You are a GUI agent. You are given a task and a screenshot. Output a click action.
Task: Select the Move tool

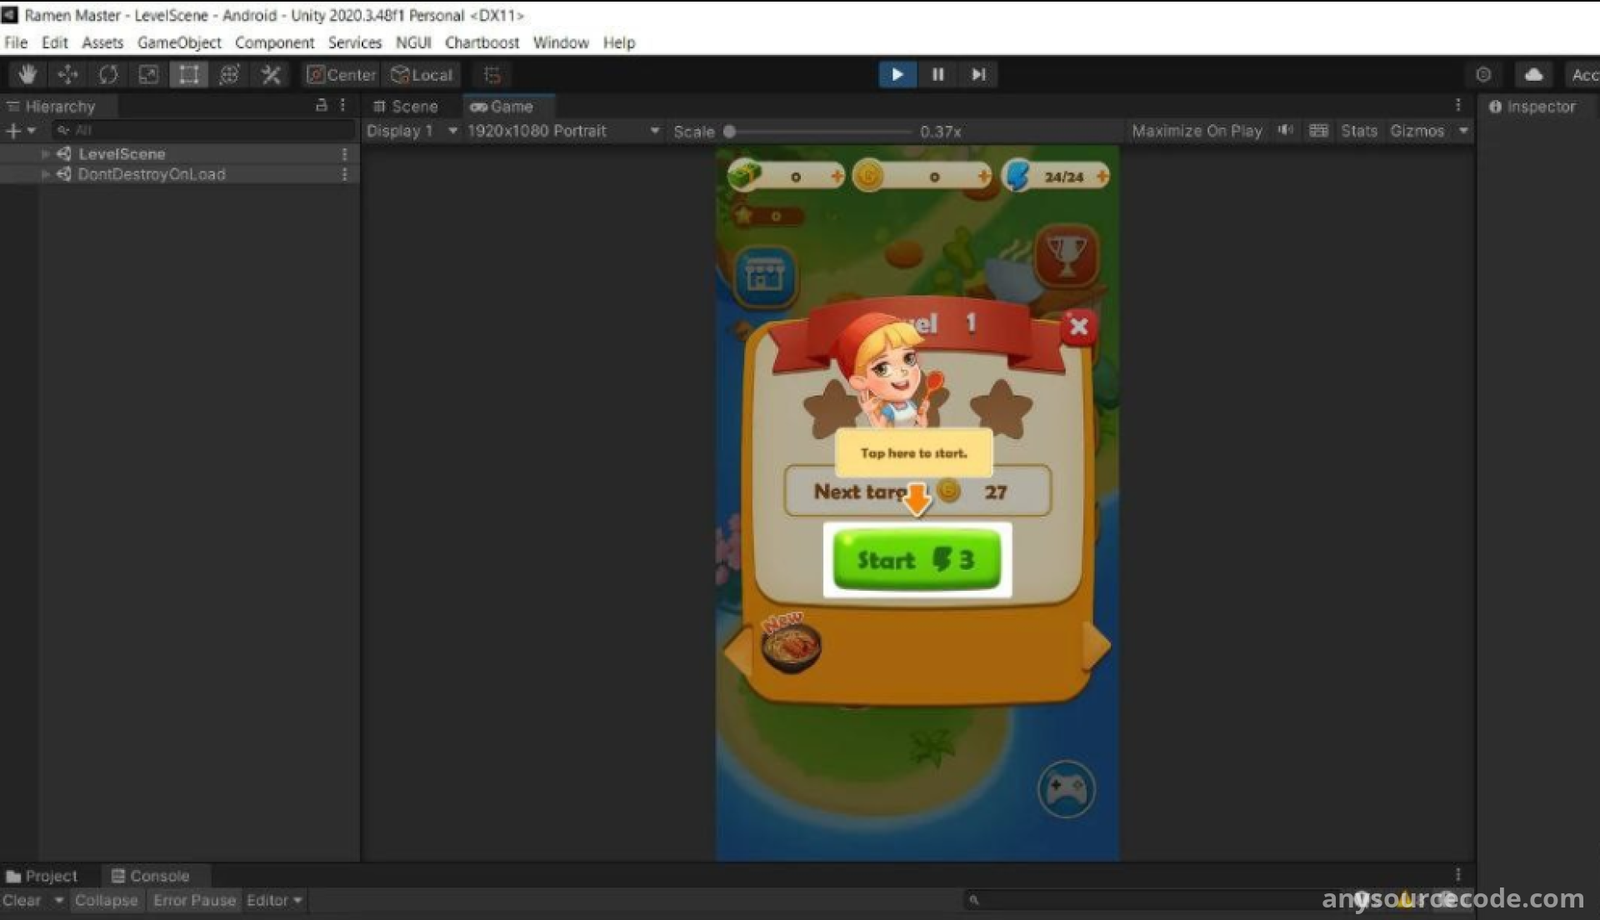[x=68, y=75]
